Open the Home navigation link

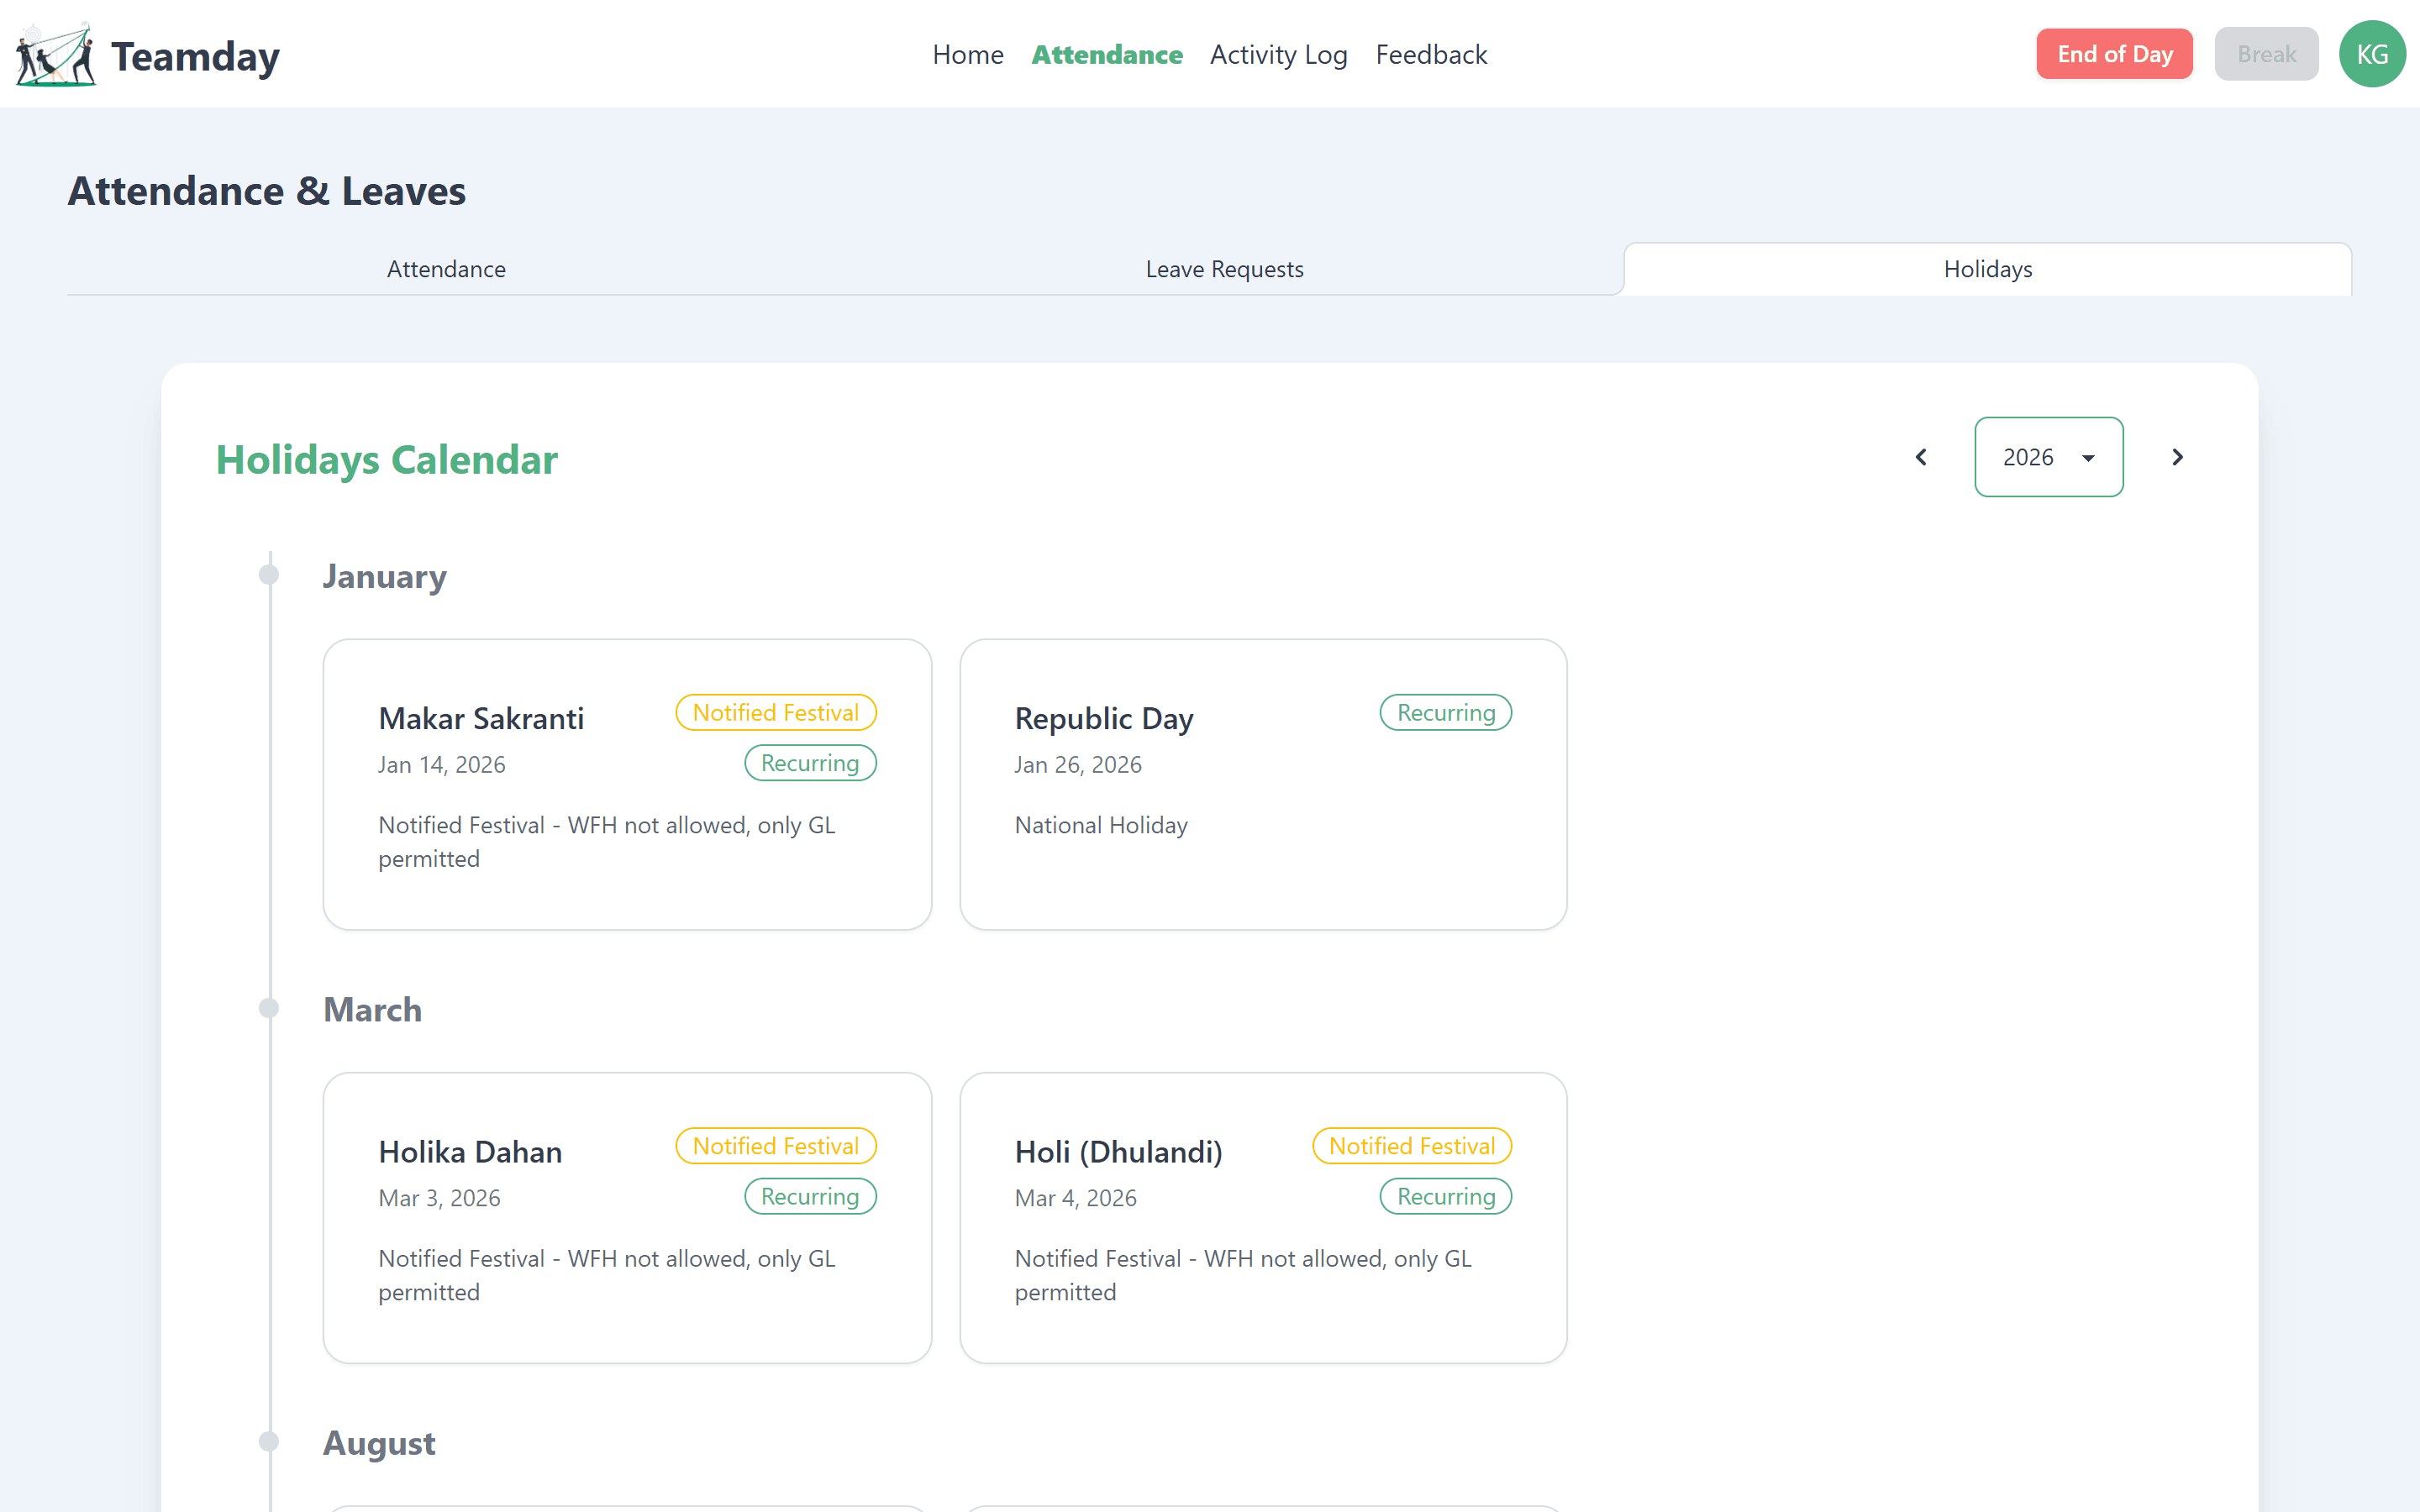[967, 54]
